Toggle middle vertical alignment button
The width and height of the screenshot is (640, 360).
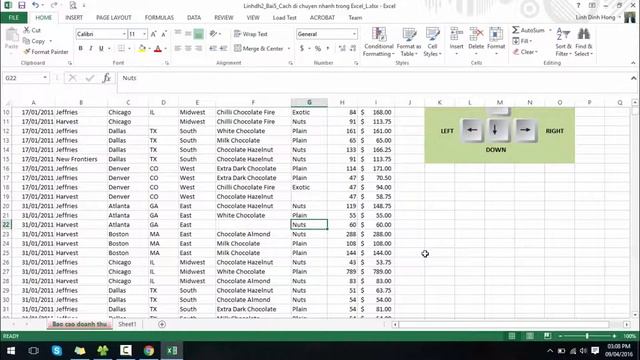188,34
